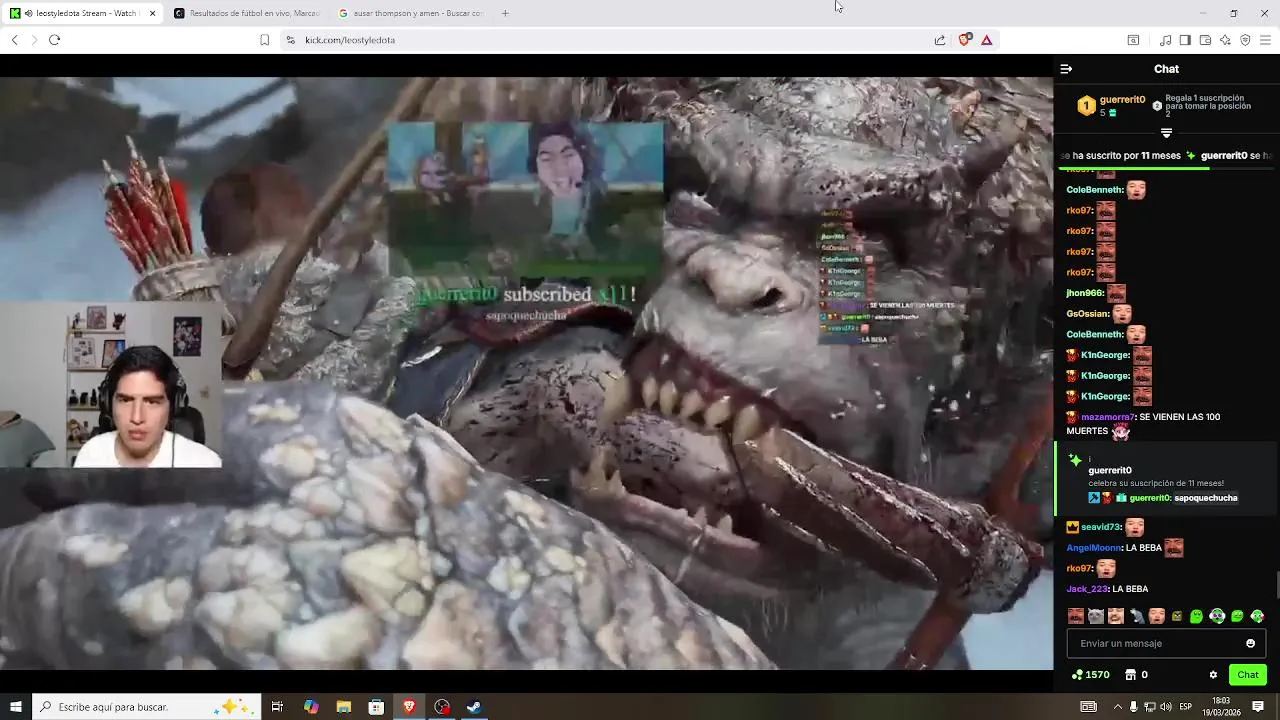Open Steam from the taskbar

pyautogui.click(x=474, y=707)
